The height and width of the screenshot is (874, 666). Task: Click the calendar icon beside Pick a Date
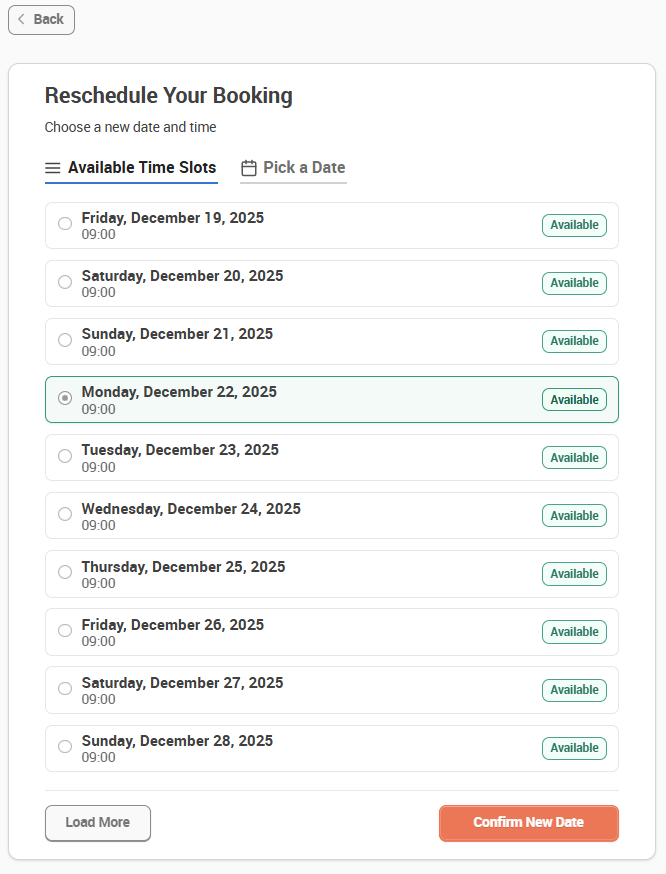pos(249,168)
